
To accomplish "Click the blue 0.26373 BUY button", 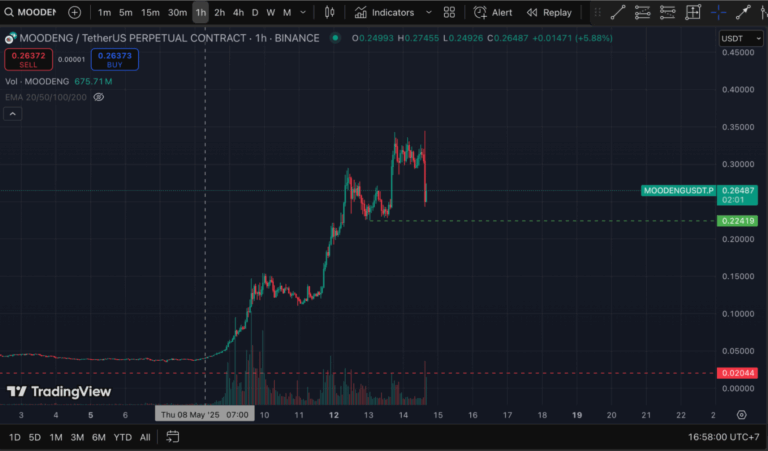I will tap(115, 59).
